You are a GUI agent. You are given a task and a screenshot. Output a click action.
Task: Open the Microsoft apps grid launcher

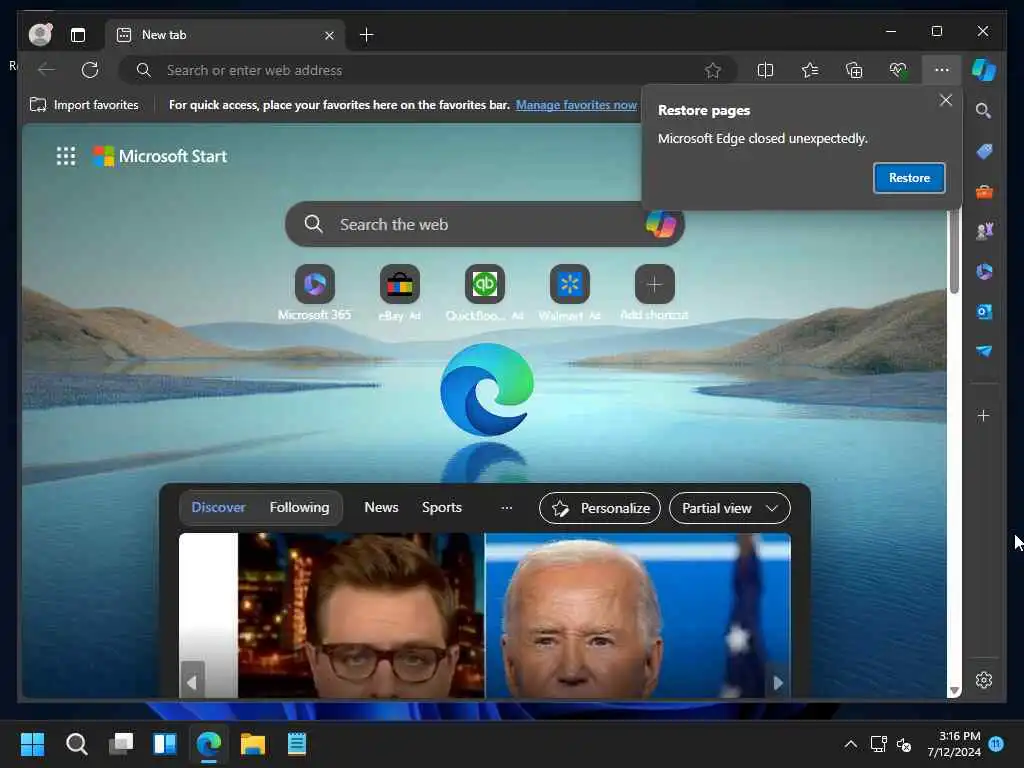click(65, 157)
